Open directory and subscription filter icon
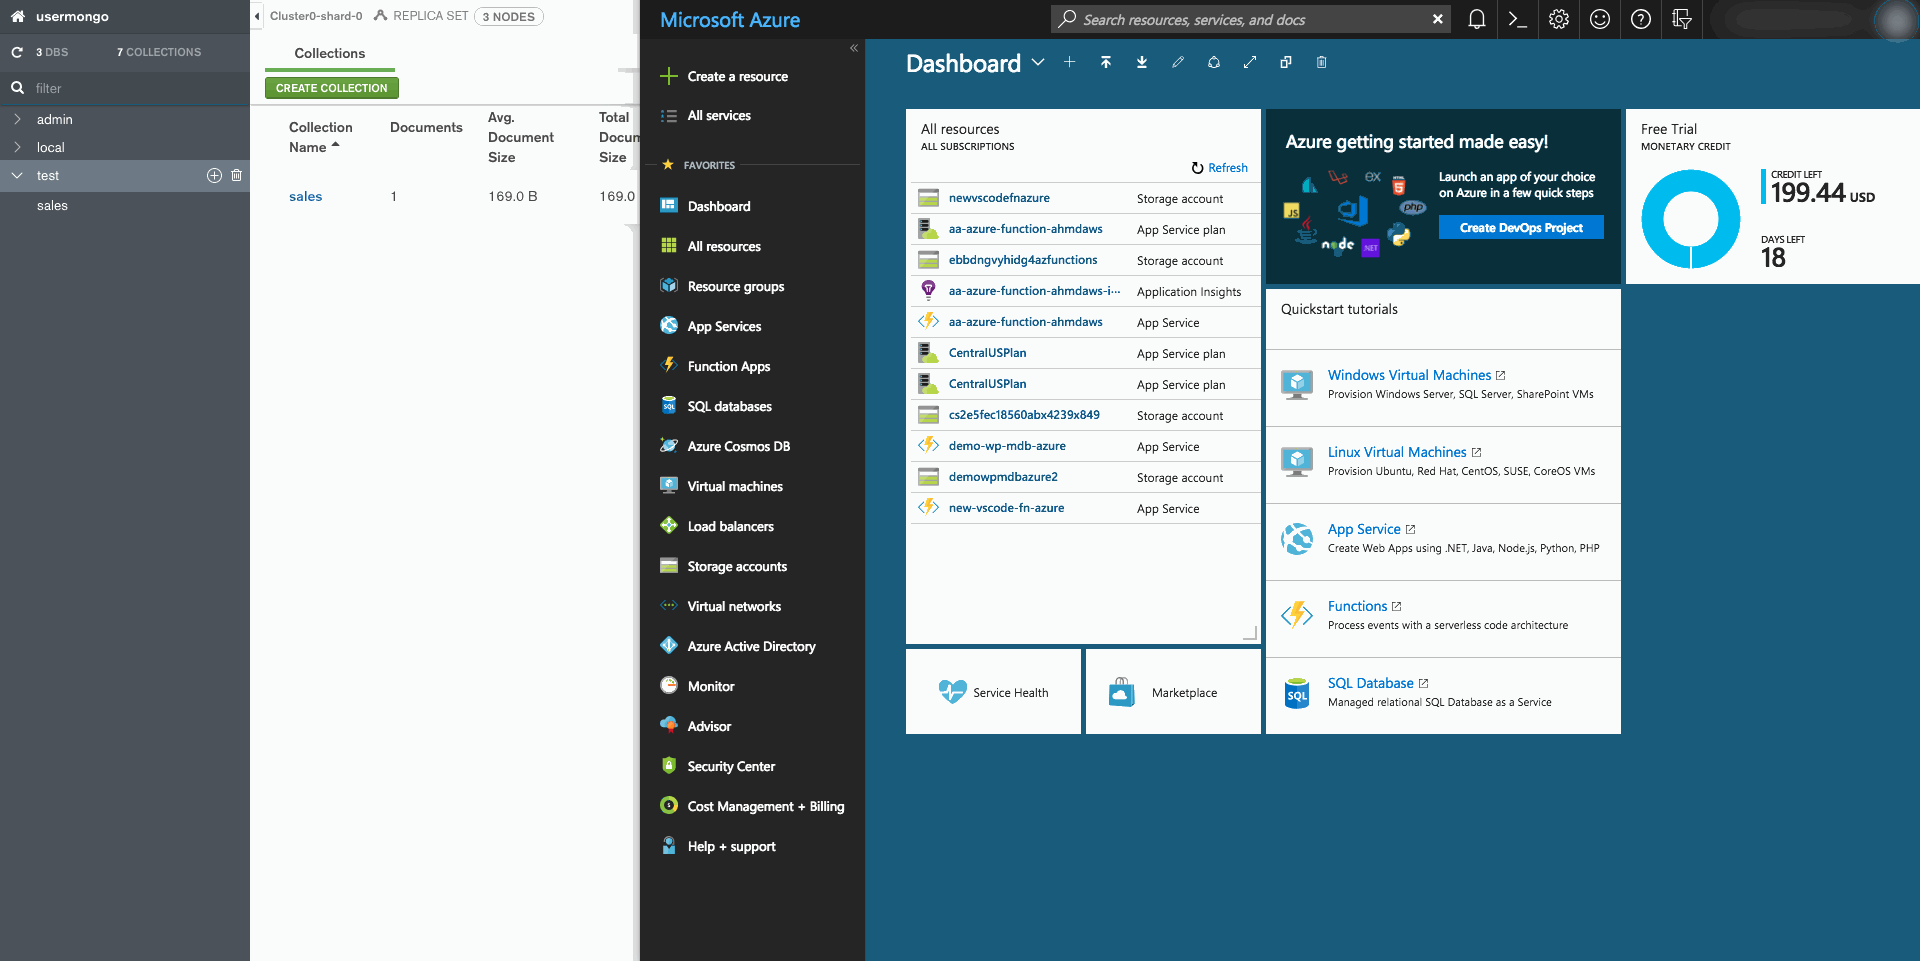 tap(1681, 19)
